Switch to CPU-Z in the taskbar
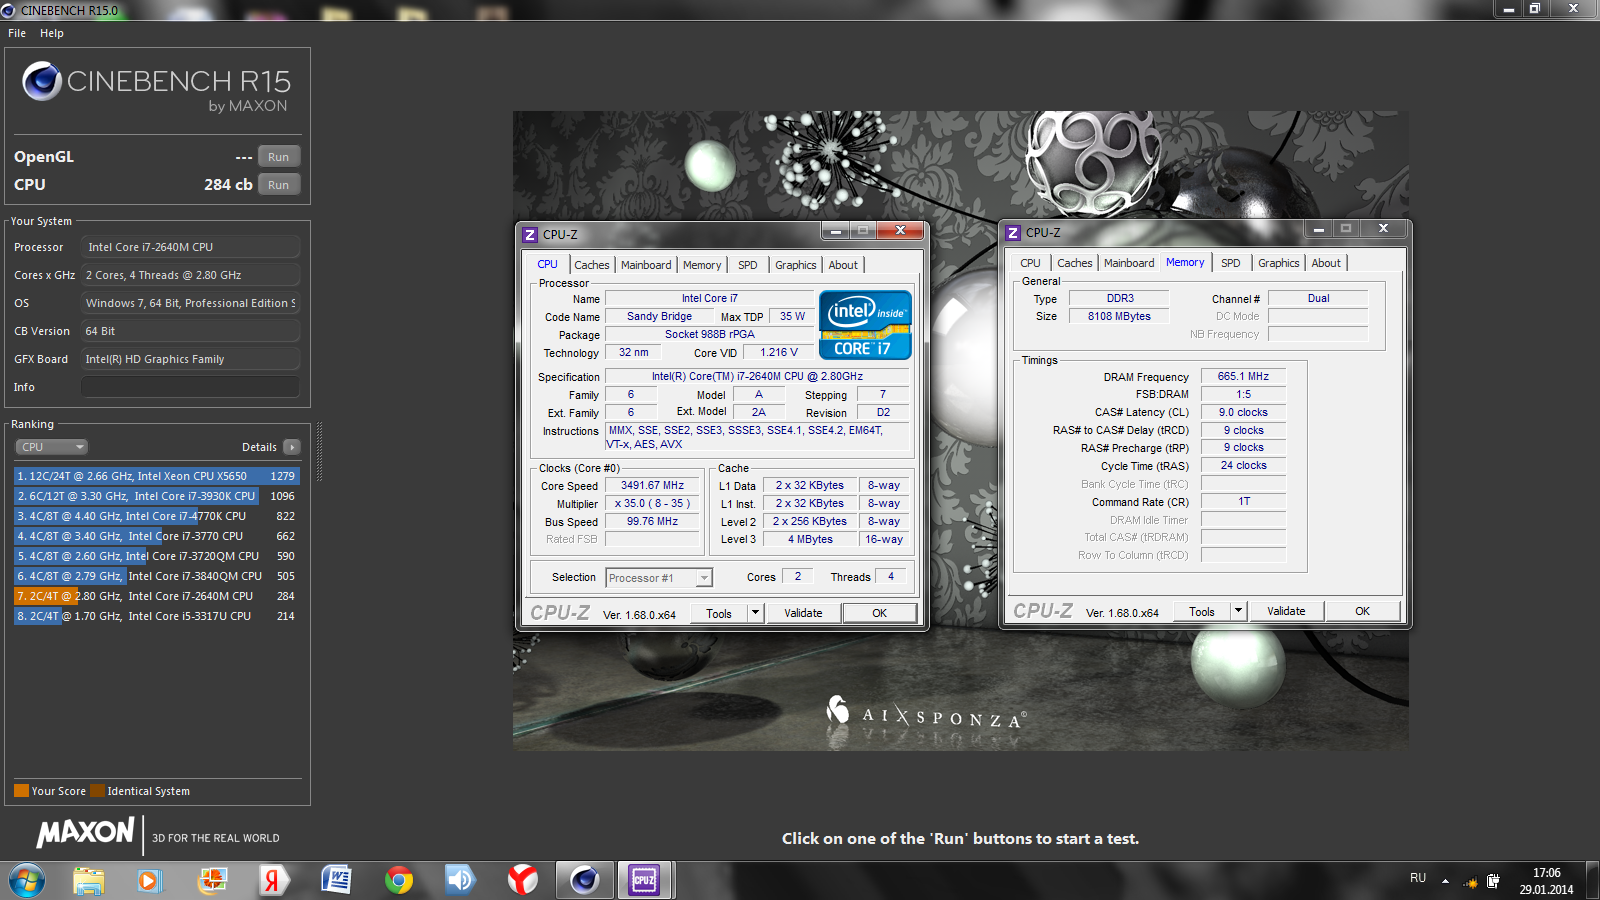Screen dimensions: 1600x900 (x=644, y=880)
